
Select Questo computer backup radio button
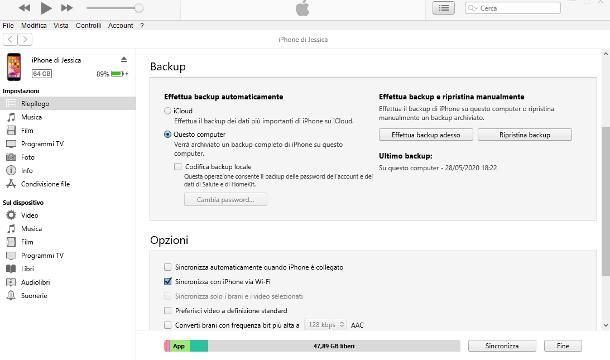click(168, 134)
